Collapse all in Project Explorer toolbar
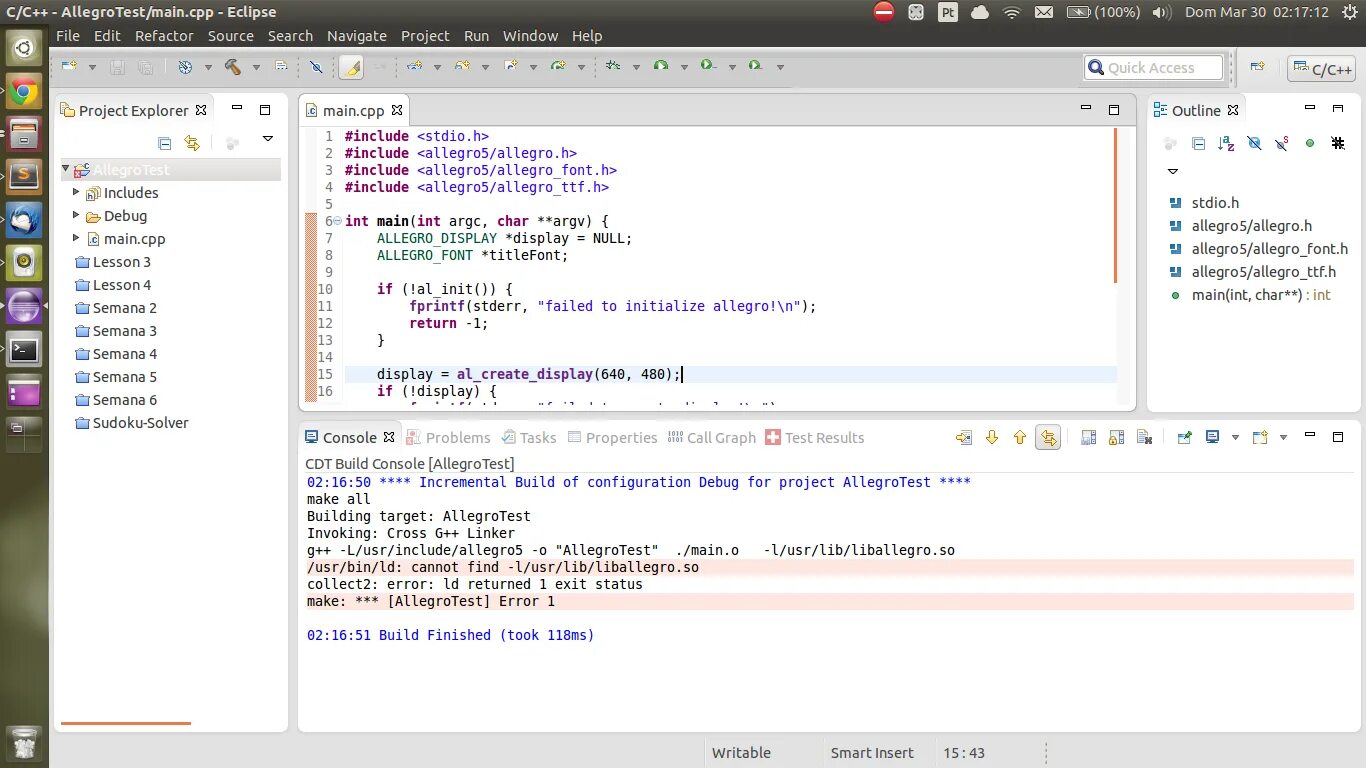This screenshot has height=768, width=1366. (165, 143)
